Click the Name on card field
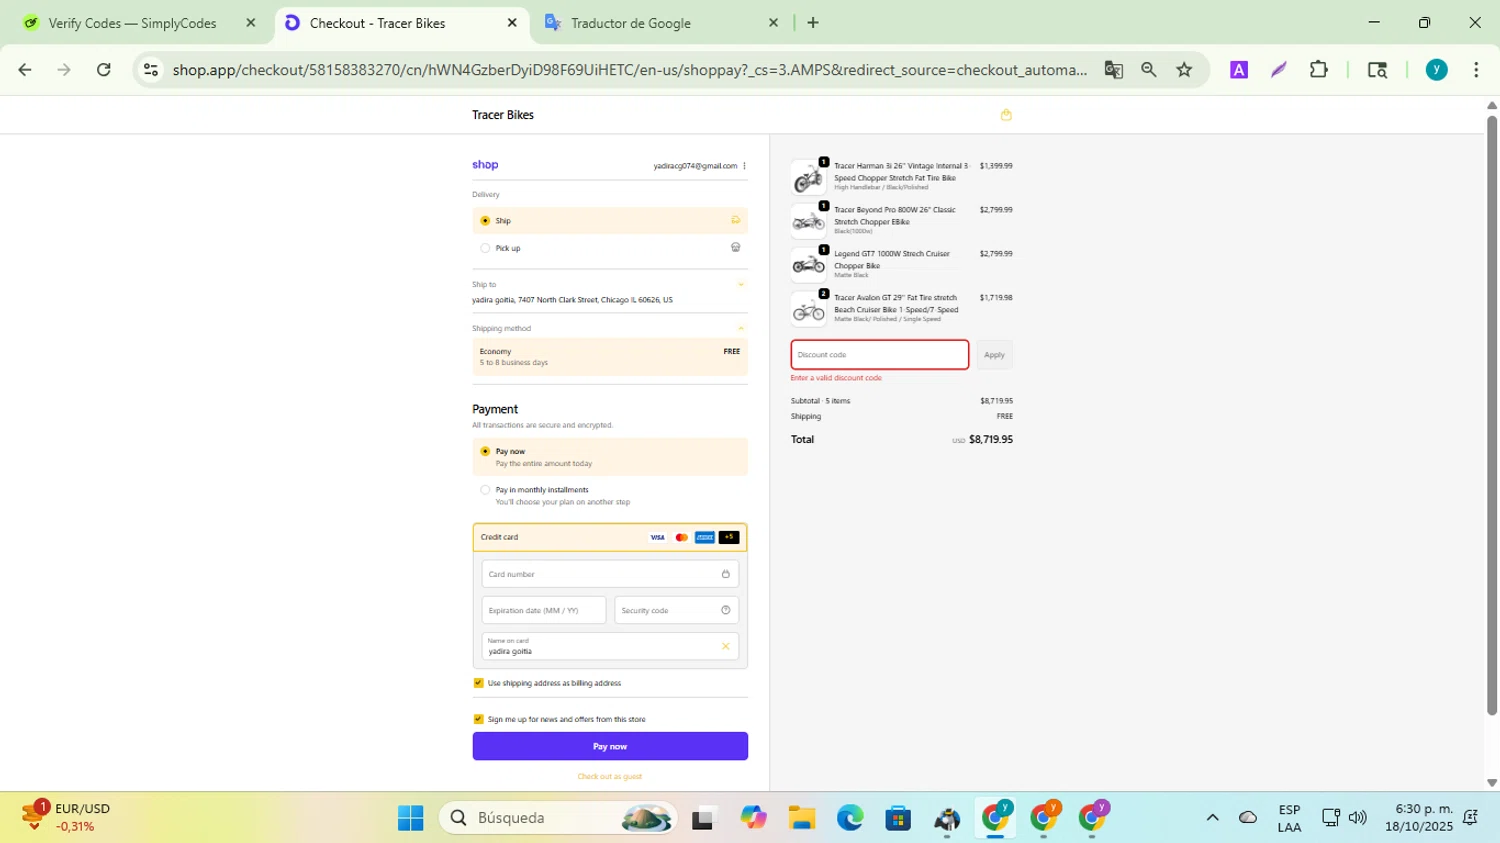This screenshot has width=1500, height=843. [610, 646]
